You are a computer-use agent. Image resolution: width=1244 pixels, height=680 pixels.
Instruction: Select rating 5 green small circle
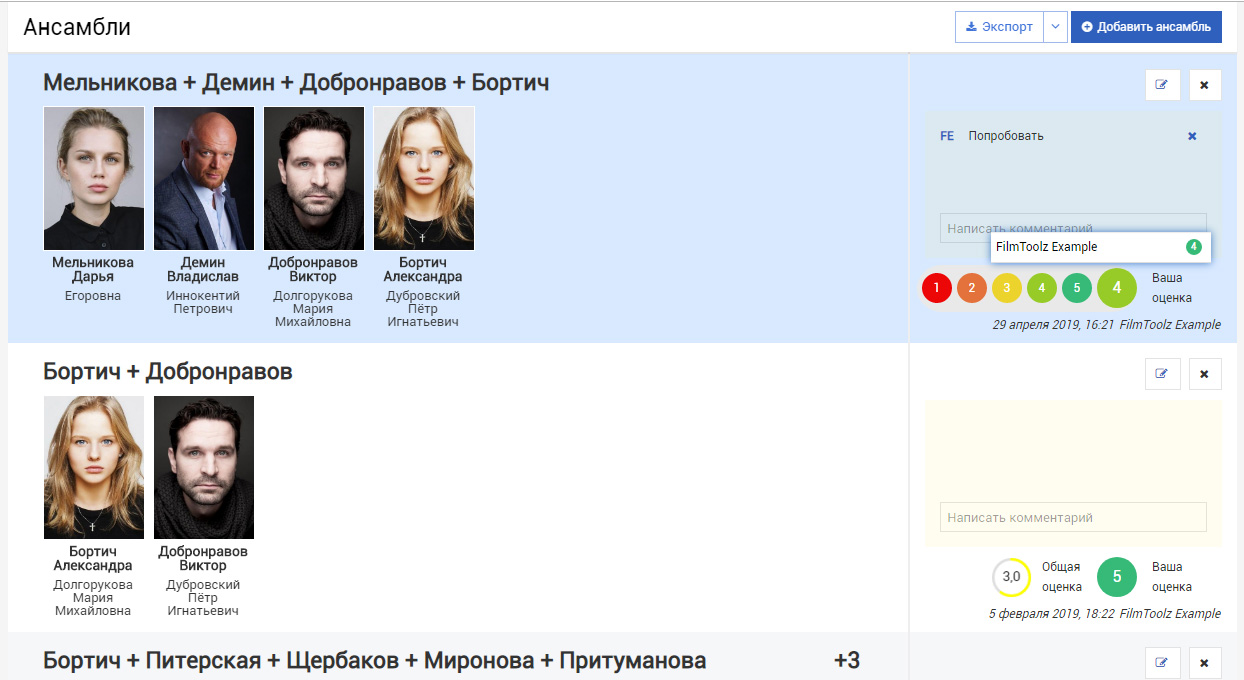click(1077, 288)
